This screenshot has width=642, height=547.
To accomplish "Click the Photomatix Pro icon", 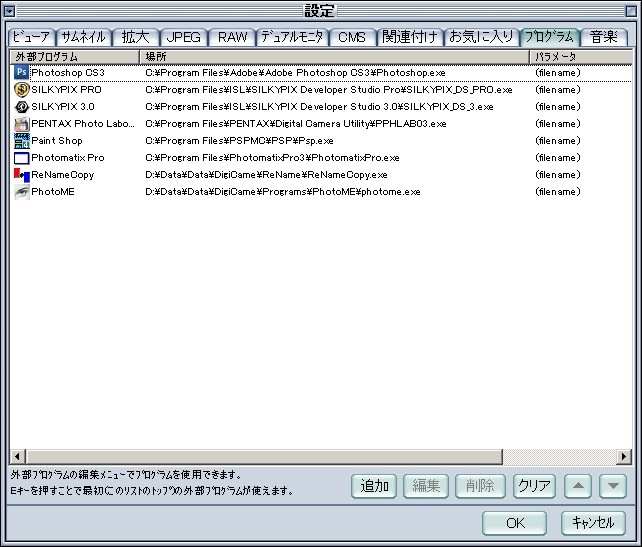I will click(21, 158).
